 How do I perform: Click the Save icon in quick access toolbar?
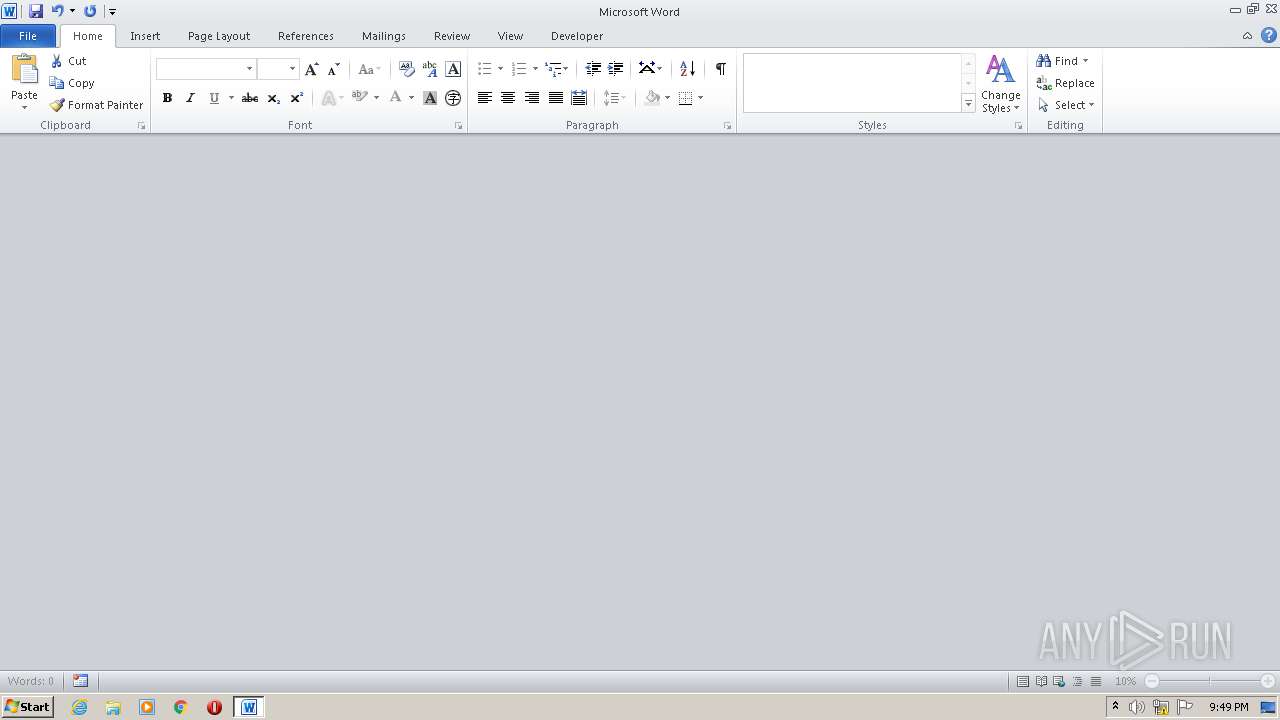pyautogui.click(x=36, y=11)
